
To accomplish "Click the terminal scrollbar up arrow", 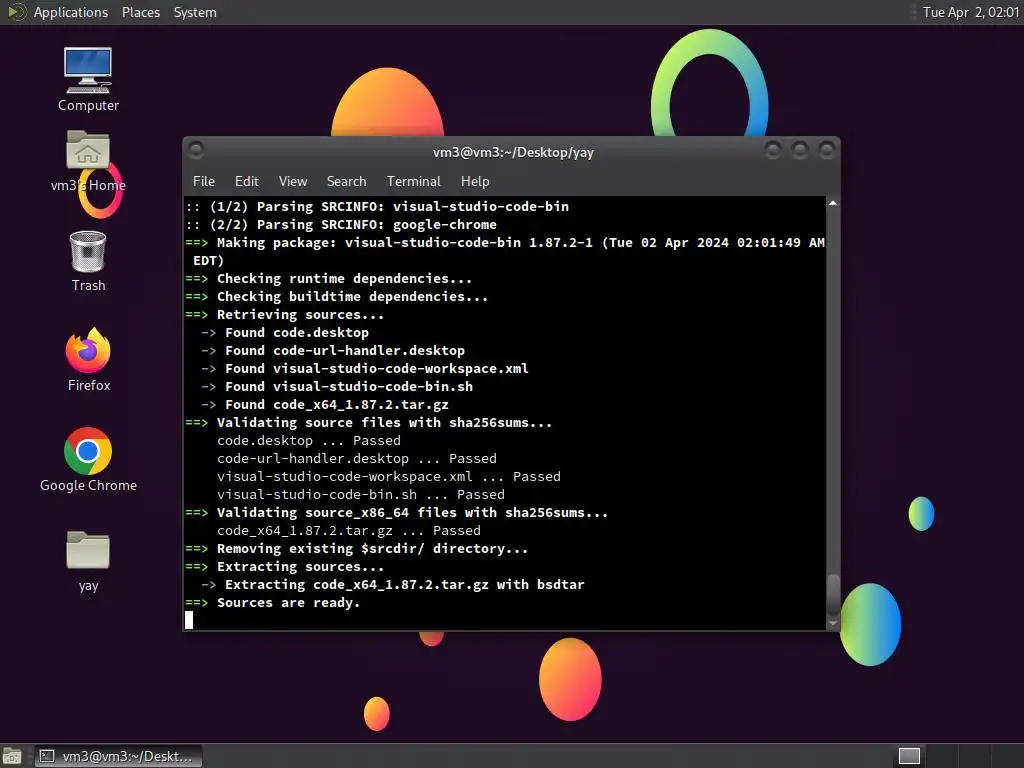I will pyautogui.click(x=833, y=204).
